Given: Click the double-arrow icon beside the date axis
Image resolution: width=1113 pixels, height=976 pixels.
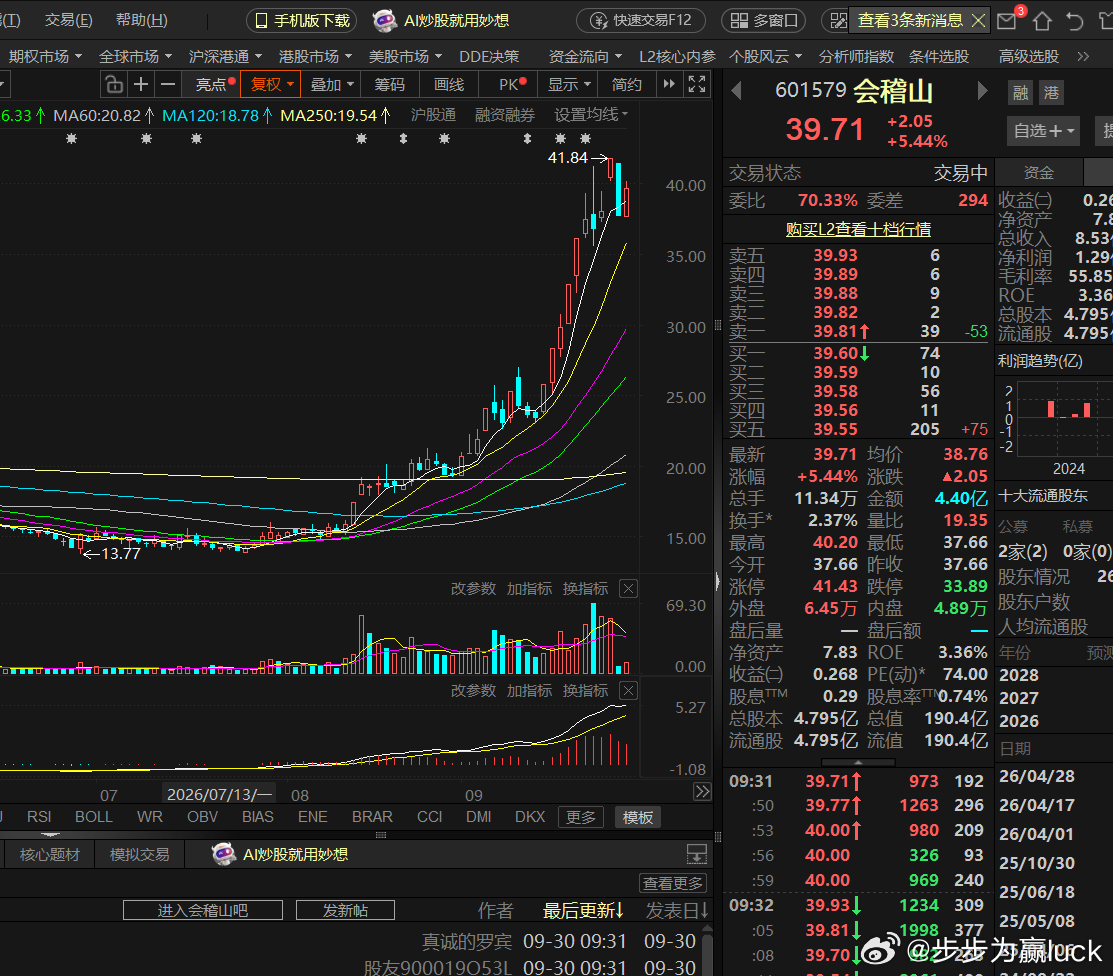Looking at the screenshot, I should (x=702, y=791).
